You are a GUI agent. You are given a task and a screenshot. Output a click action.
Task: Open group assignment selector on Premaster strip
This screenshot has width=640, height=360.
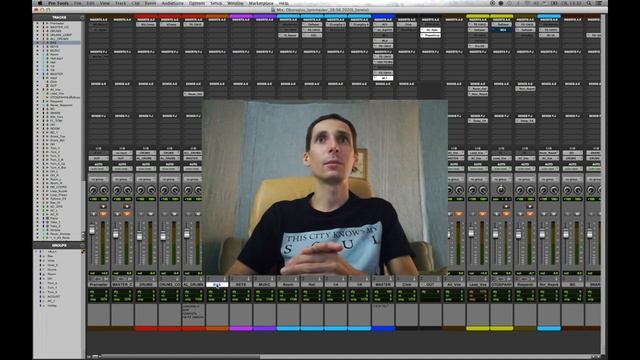99,179
